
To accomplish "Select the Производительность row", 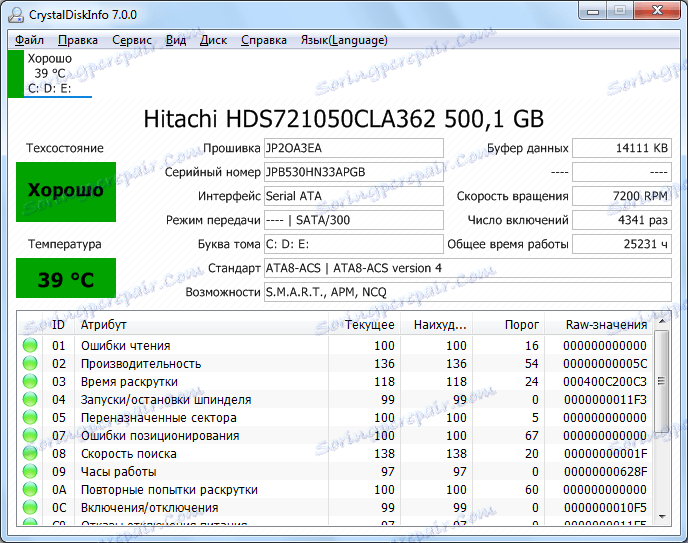I will pyautogui.click(x=336, y=364).
